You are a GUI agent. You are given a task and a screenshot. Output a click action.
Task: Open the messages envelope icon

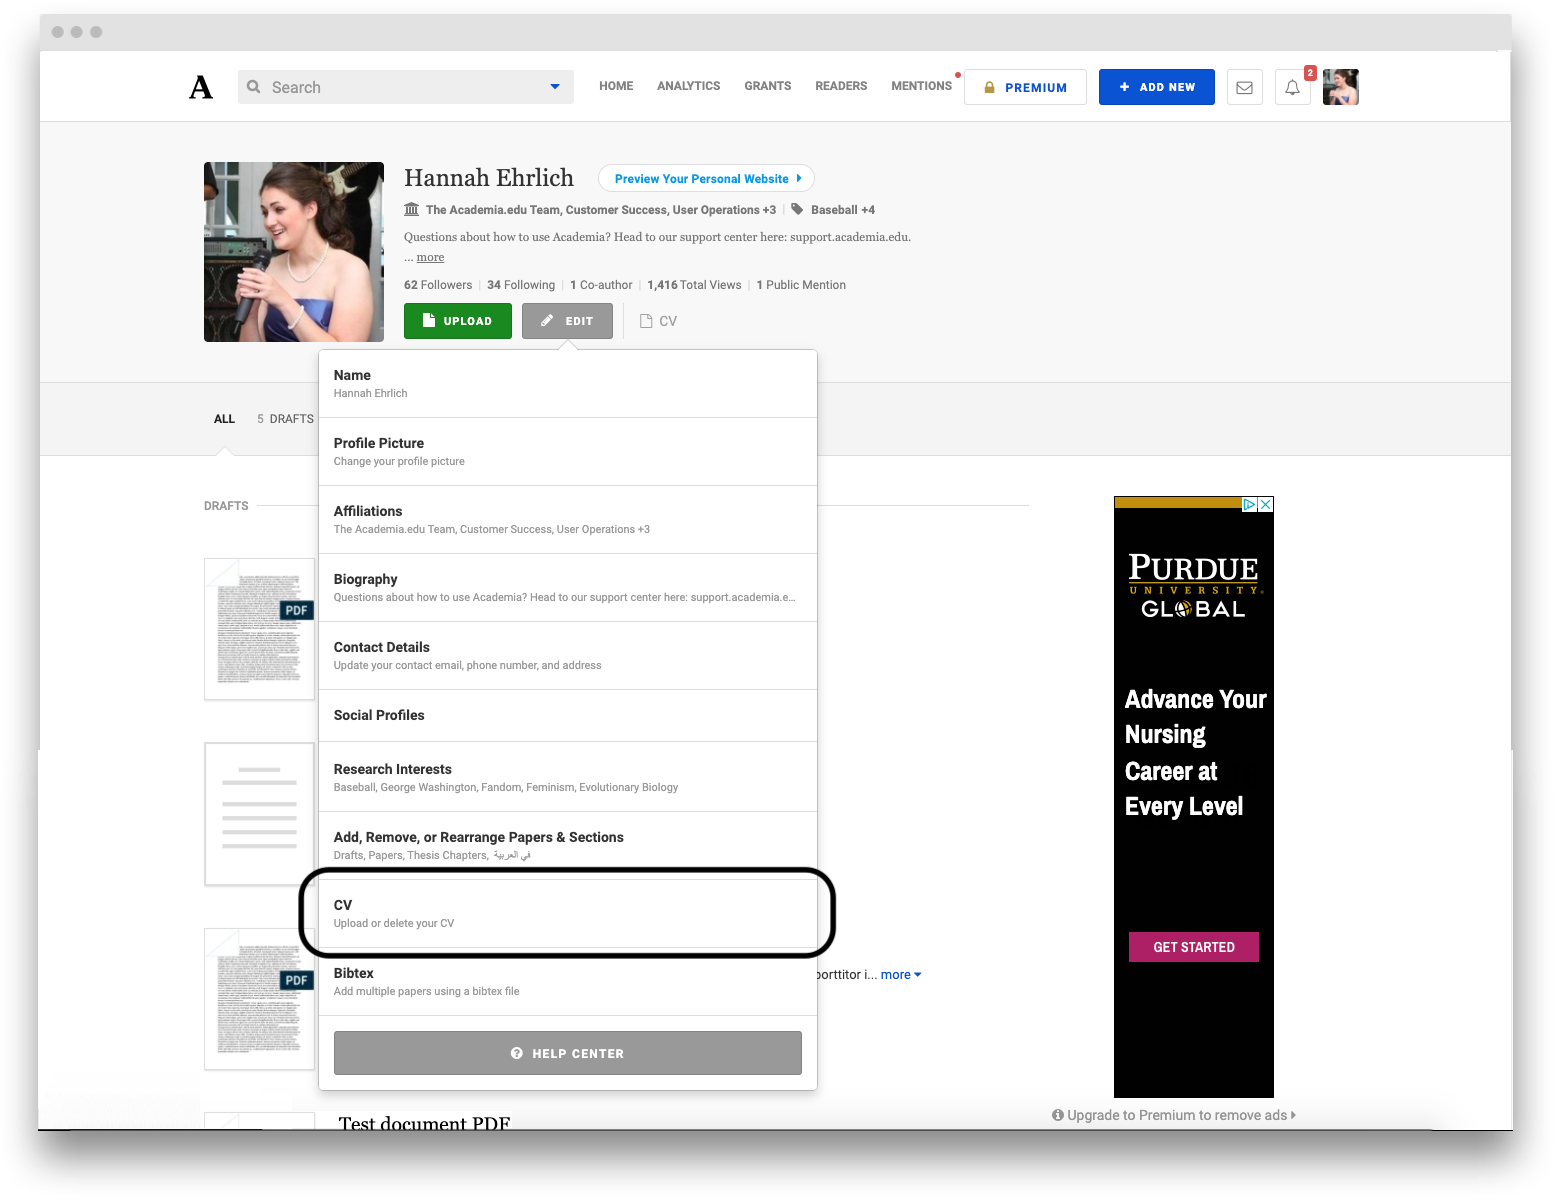1244,87
